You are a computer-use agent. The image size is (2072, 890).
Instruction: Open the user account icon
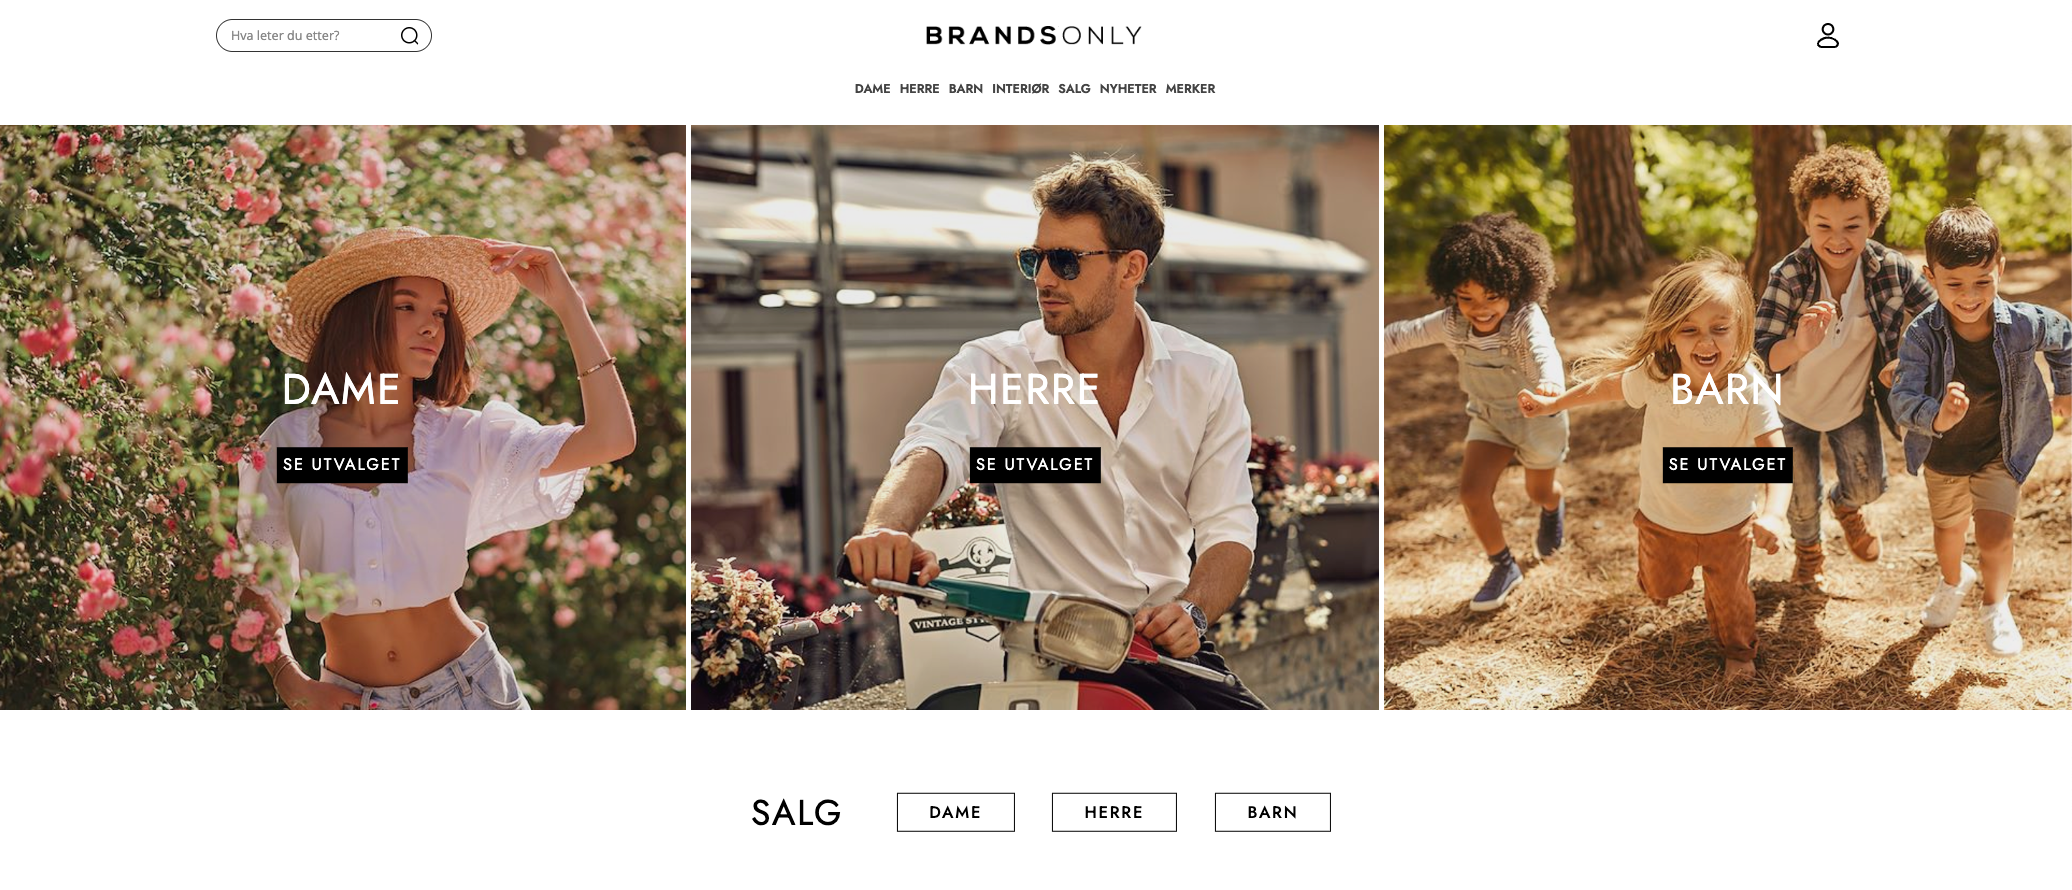click(x=1827, y=36)
